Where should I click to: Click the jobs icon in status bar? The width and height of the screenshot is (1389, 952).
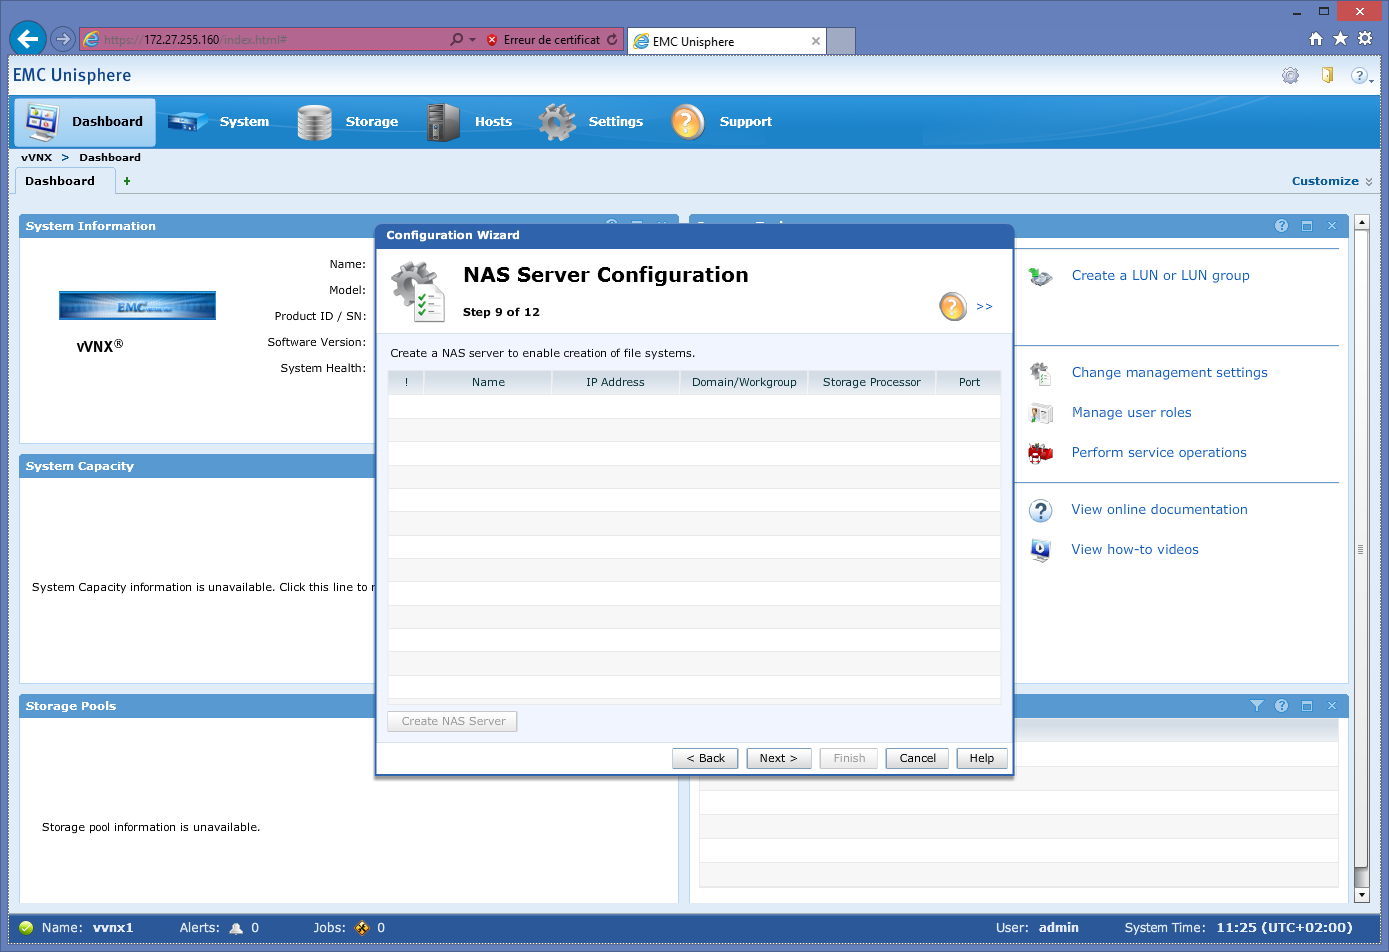[362, 928]
